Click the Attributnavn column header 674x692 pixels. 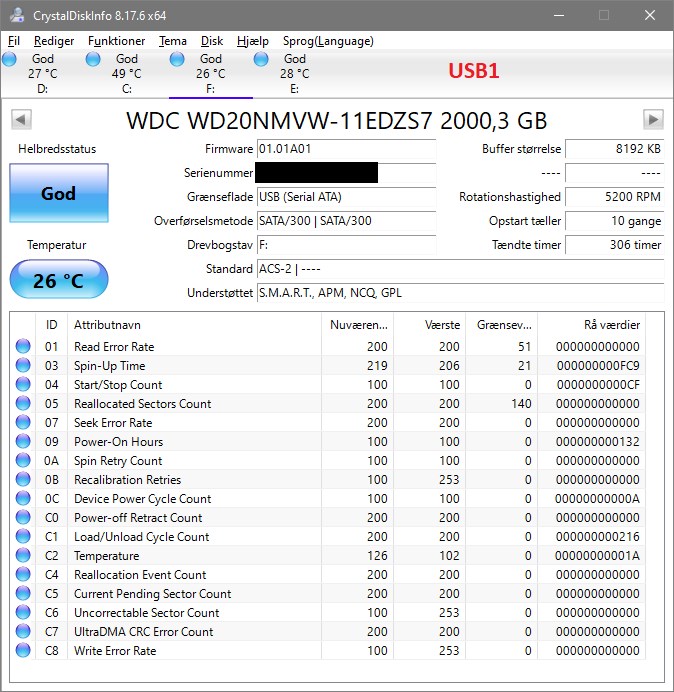point(195,325)
